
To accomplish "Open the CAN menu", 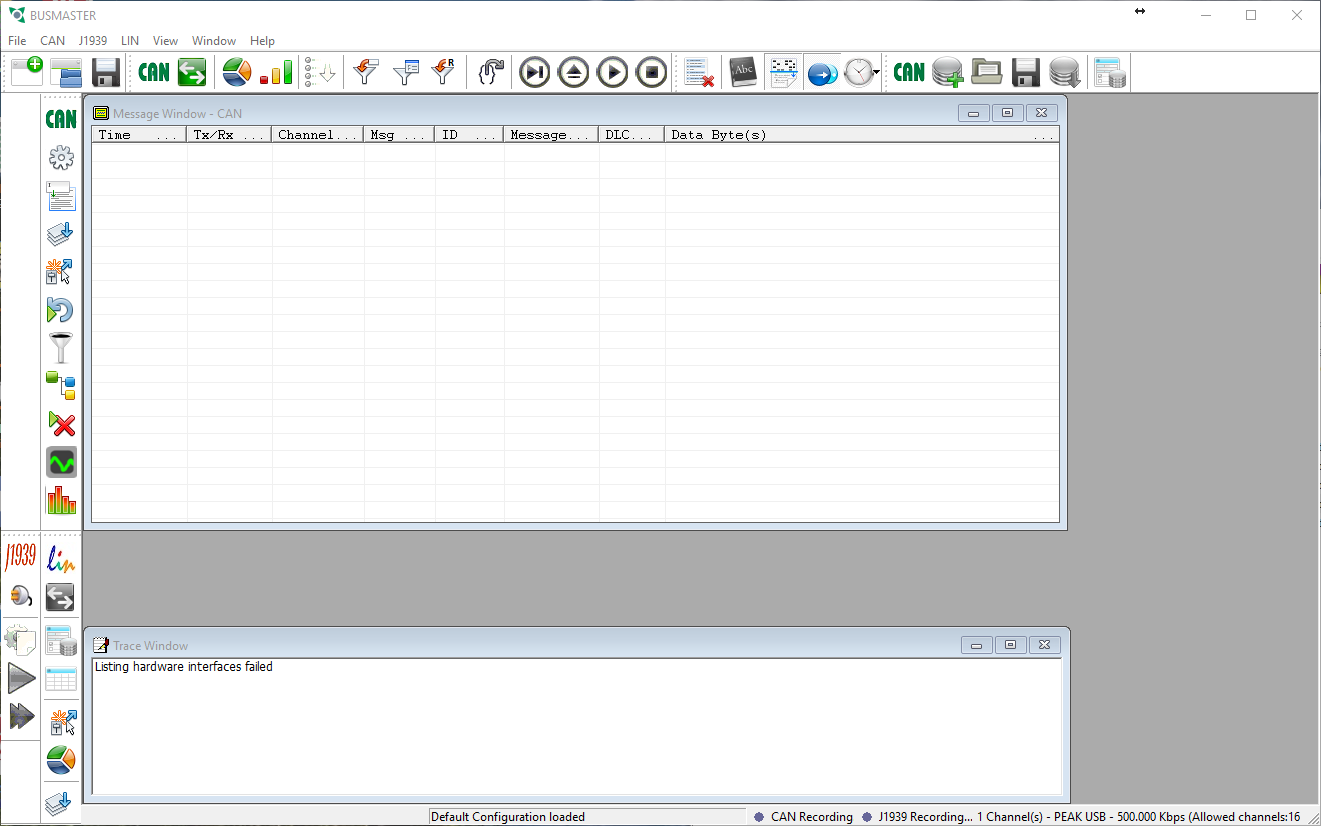I will 53,41.
